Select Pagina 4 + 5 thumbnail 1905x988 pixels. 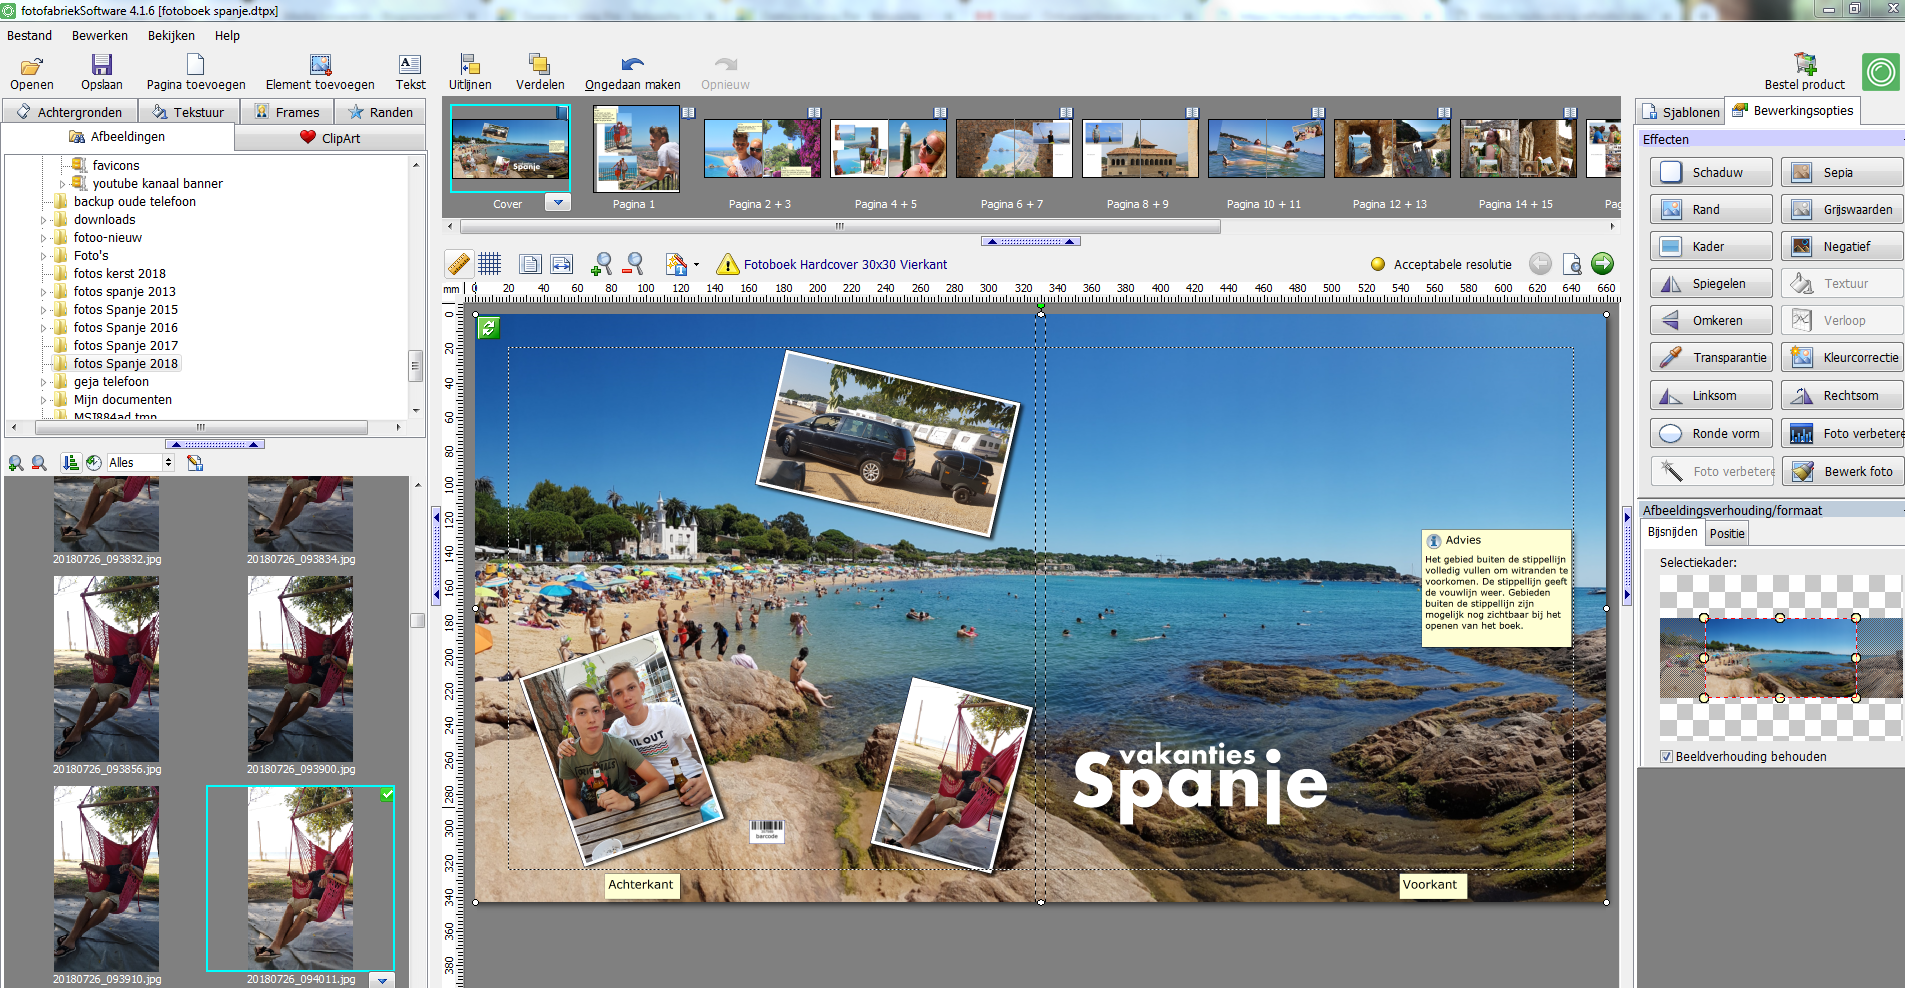pos(887,150)
